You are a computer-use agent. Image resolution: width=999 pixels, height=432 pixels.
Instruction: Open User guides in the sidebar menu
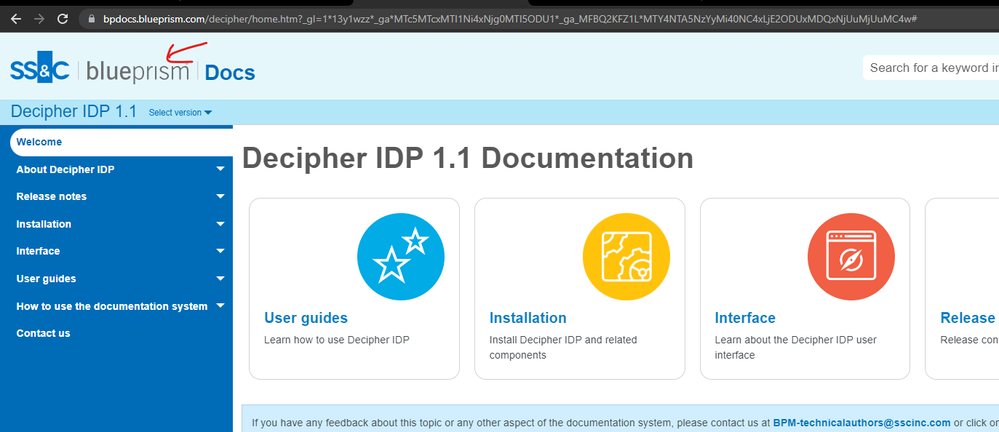46,278
